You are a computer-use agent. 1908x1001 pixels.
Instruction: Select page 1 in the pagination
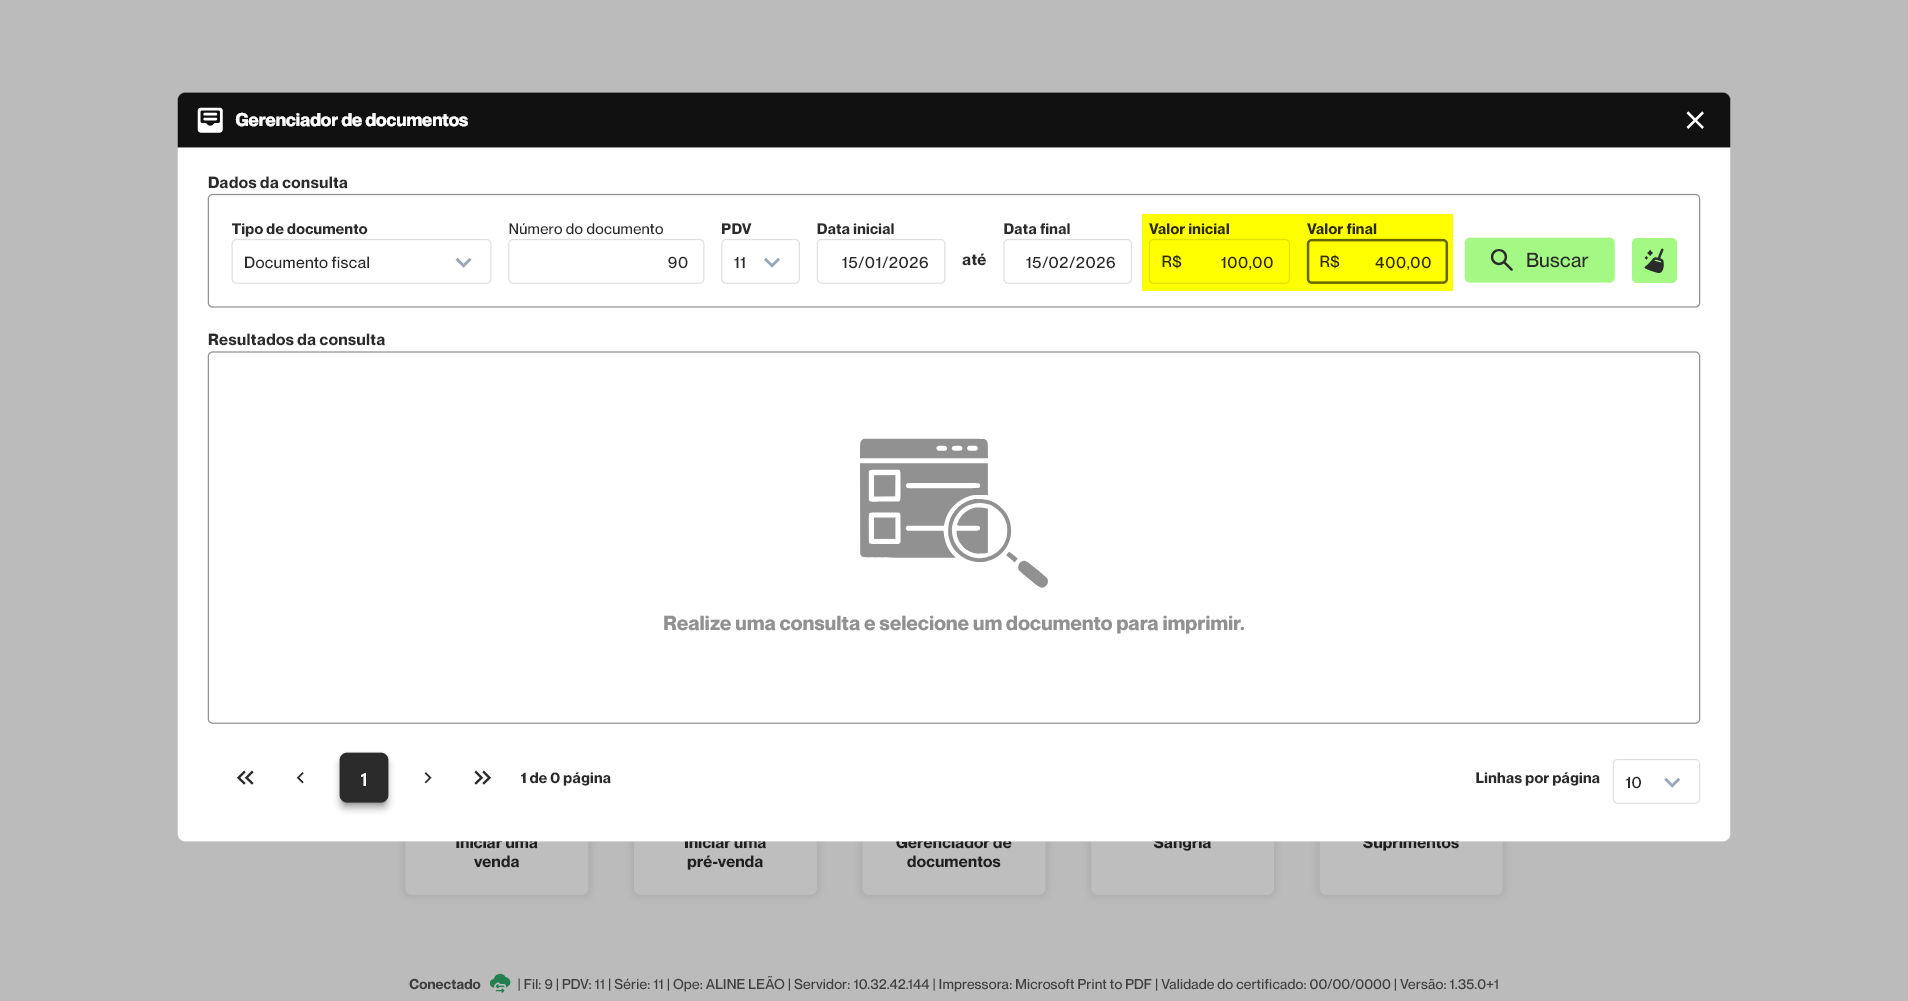(x=363, y=778)
